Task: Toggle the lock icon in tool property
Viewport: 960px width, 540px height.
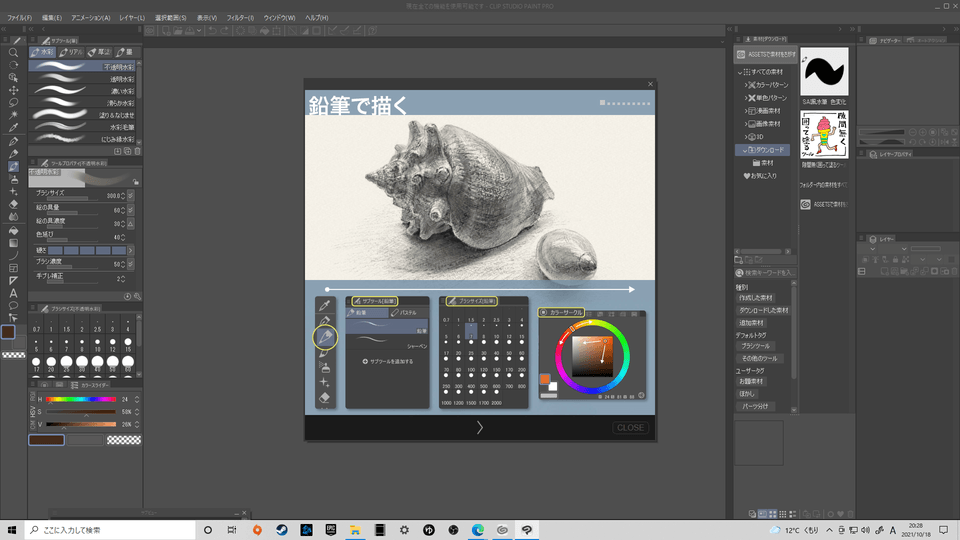Action: click(x=135, y=182)
